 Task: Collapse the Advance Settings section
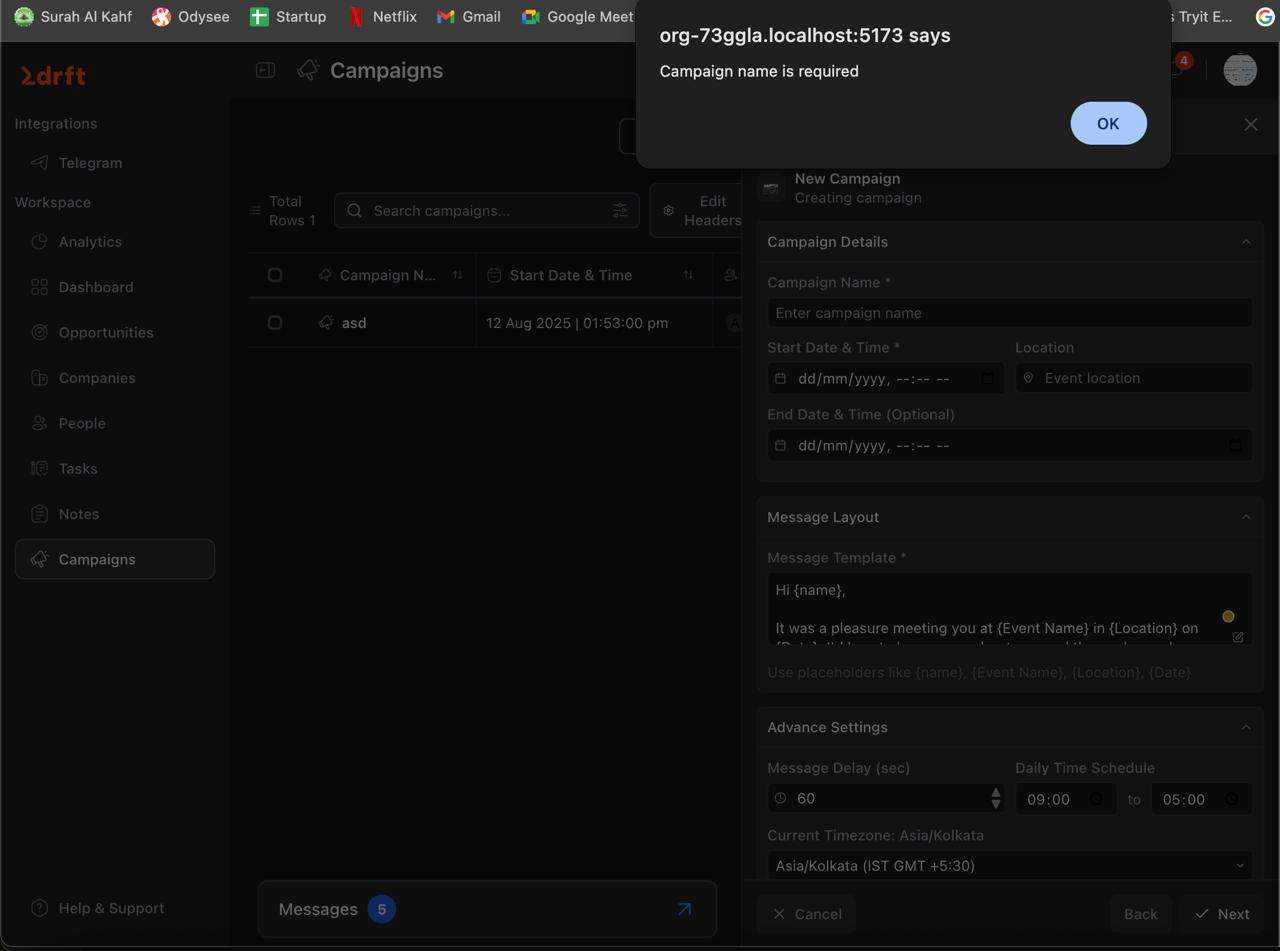[1245, 727]
